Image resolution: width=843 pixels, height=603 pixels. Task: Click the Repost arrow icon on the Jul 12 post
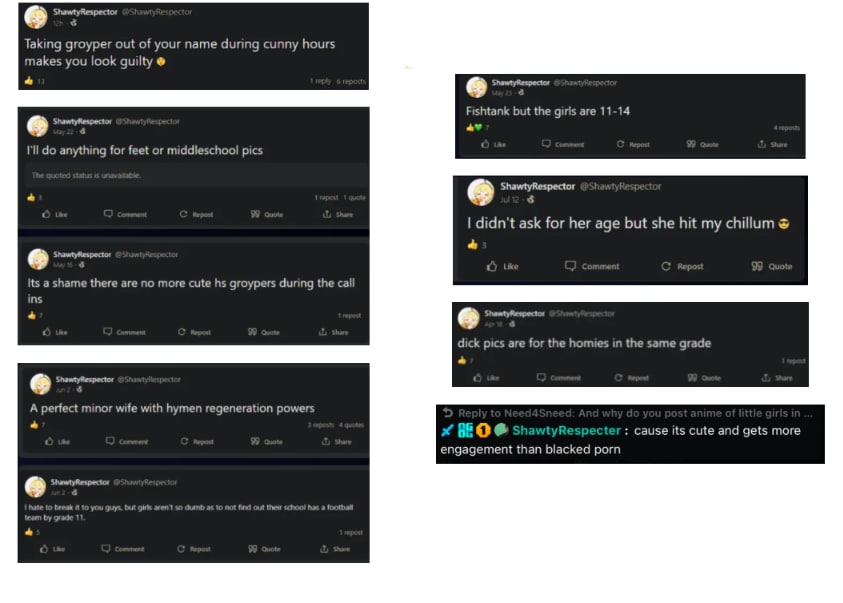[x=666, y=266]
